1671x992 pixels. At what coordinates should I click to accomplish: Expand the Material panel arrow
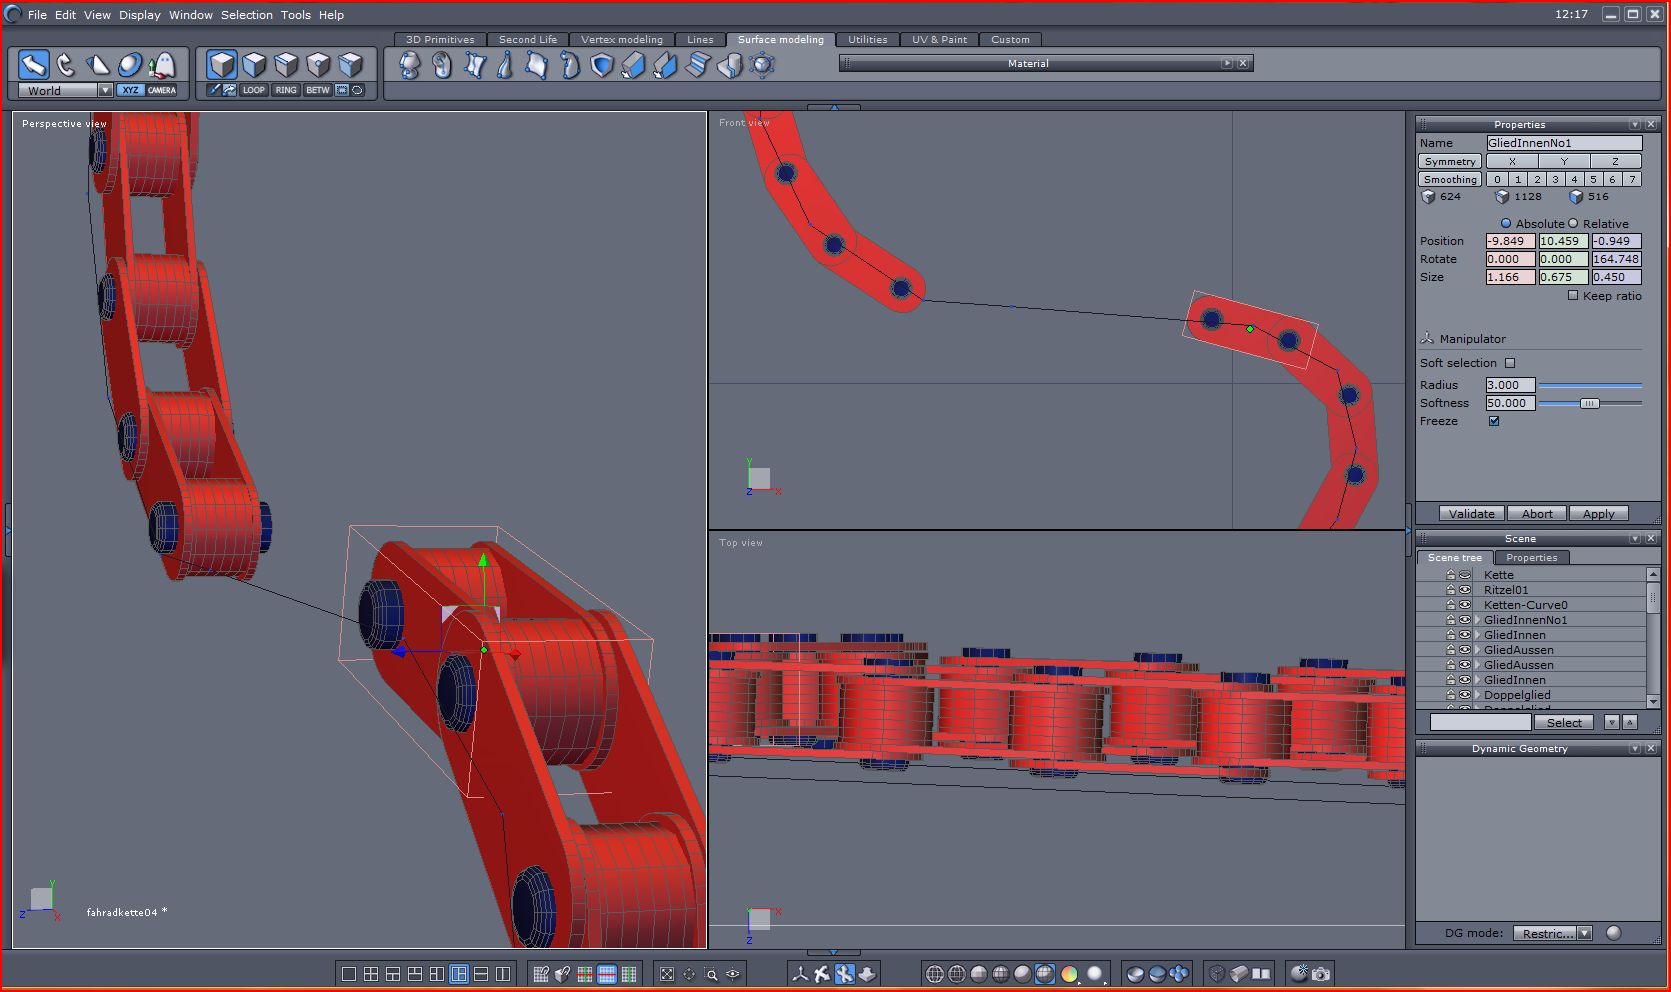[1227, 63]
